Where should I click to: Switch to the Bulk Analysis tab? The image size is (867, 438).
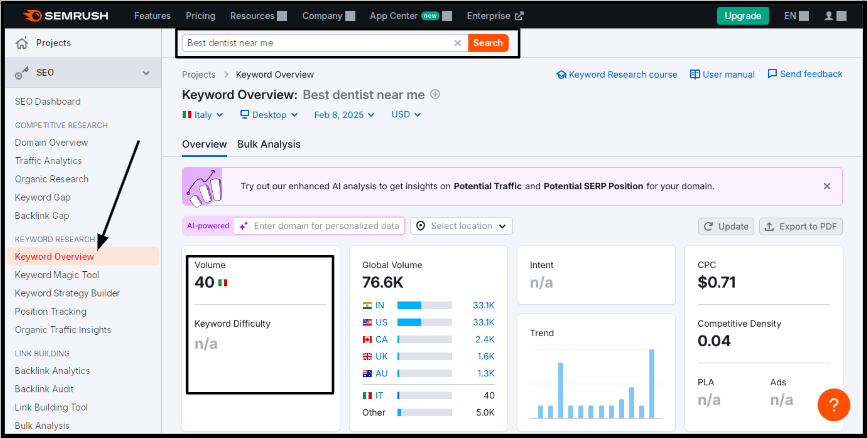coord(269,144)
